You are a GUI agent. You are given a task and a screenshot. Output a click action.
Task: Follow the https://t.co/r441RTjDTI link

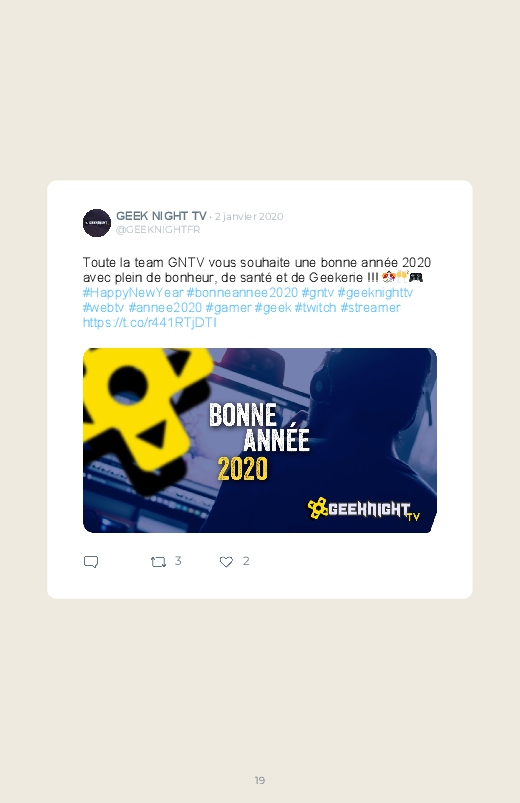coord(150,322)
